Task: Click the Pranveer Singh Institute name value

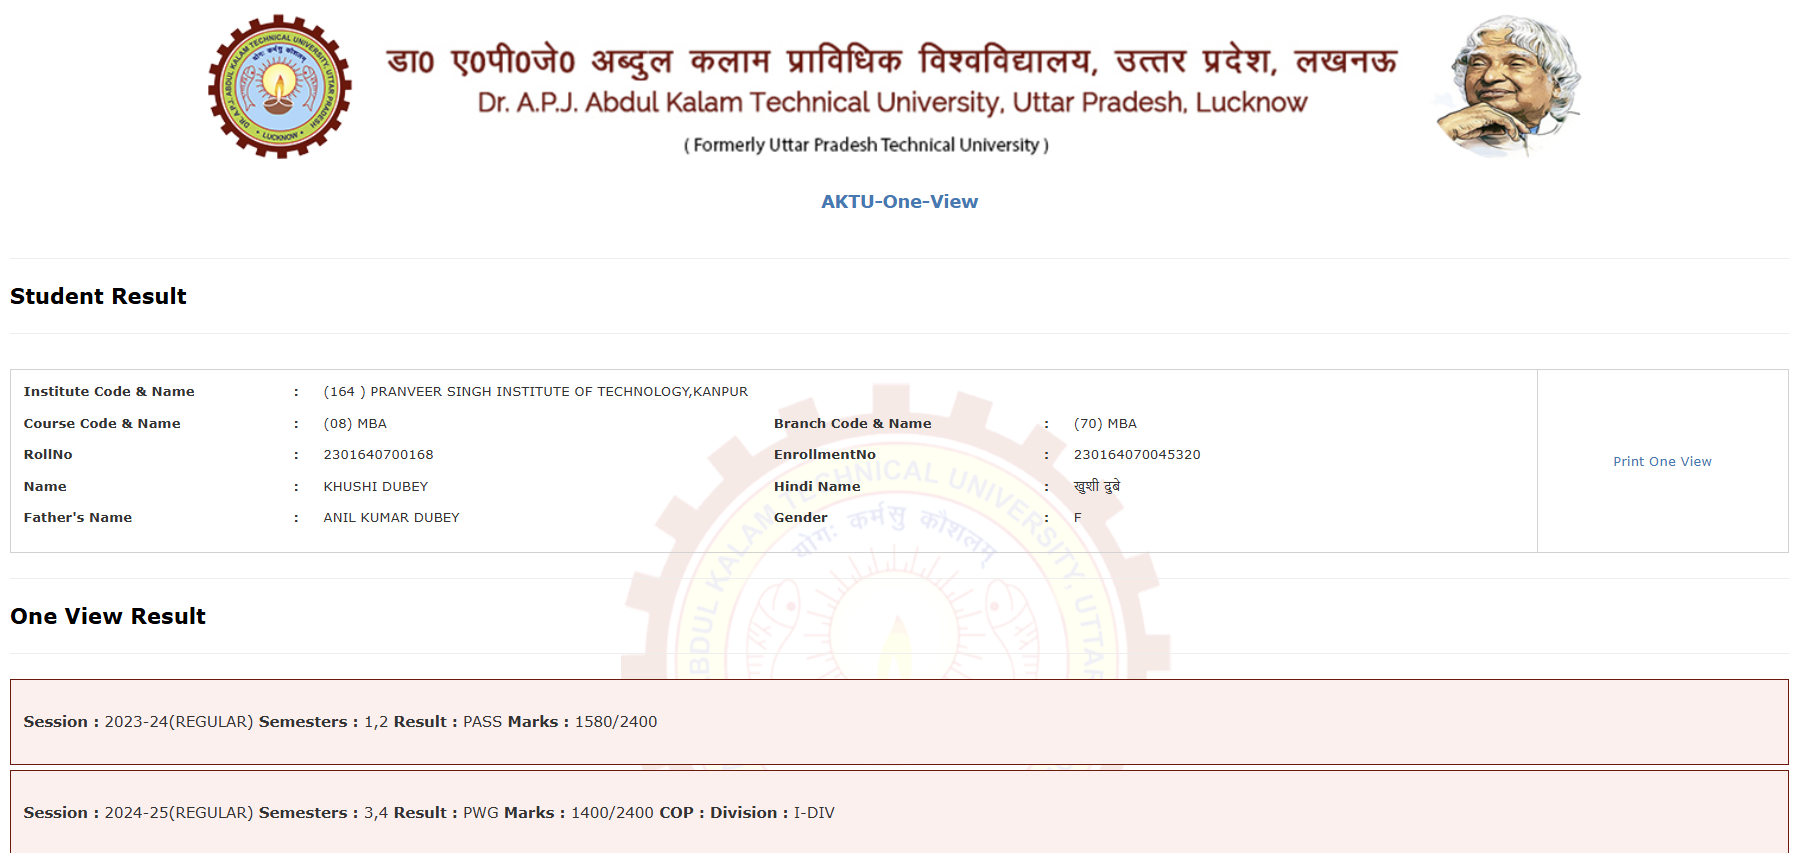Action: pyautogui.click(x=535, y=392)
